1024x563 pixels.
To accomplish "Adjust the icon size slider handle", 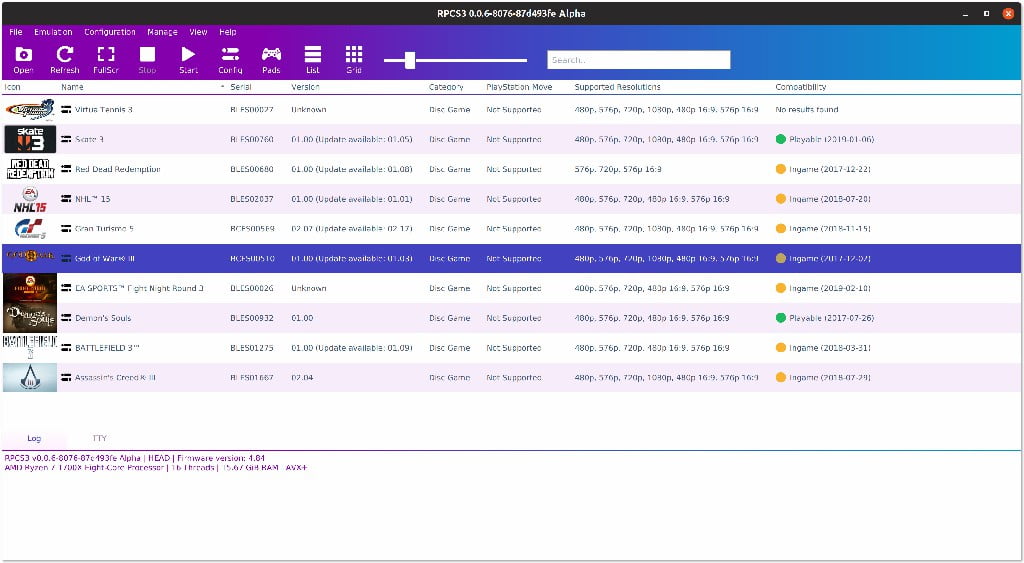I will (x=409, y=61).
